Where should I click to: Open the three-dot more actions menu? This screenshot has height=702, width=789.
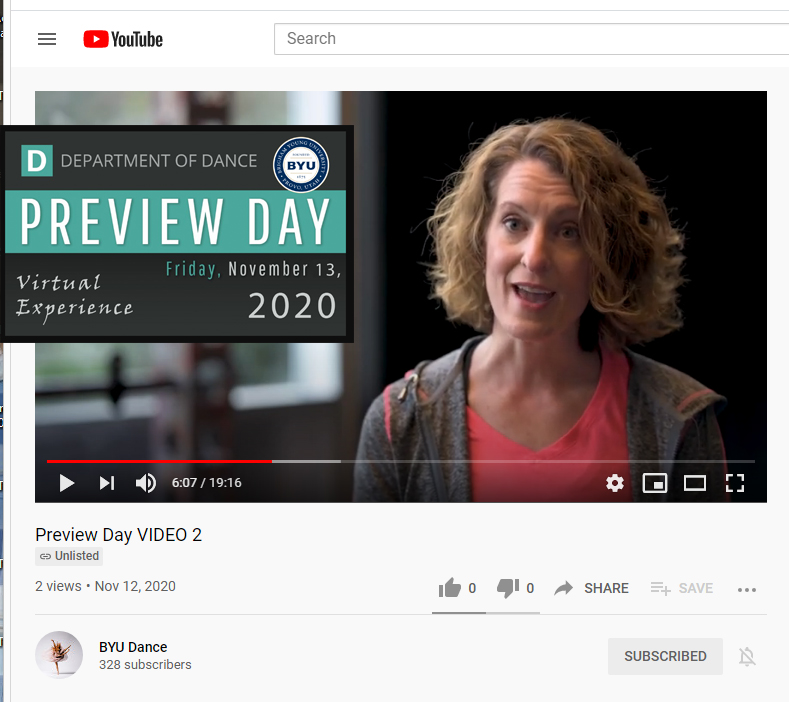(x=747, y=589)
